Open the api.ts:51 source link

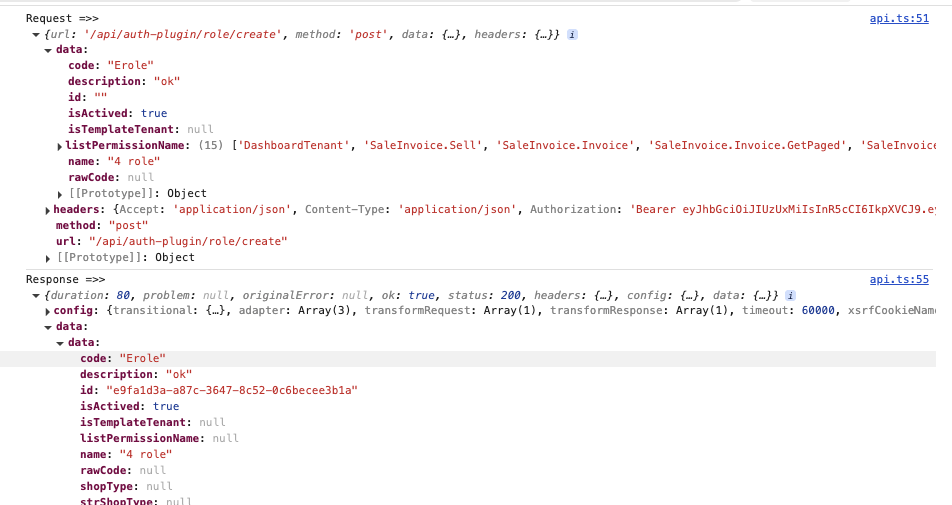[899, 18]
